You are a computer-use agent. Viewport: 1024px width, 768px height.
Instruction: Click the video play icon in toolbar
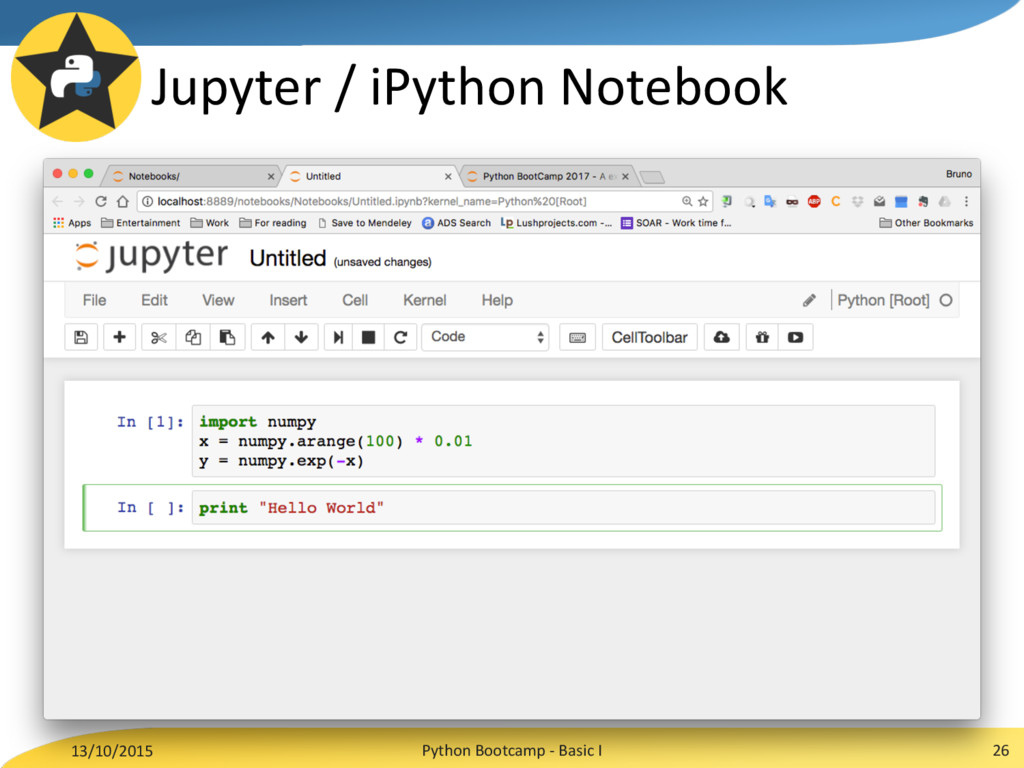[795, 337]
